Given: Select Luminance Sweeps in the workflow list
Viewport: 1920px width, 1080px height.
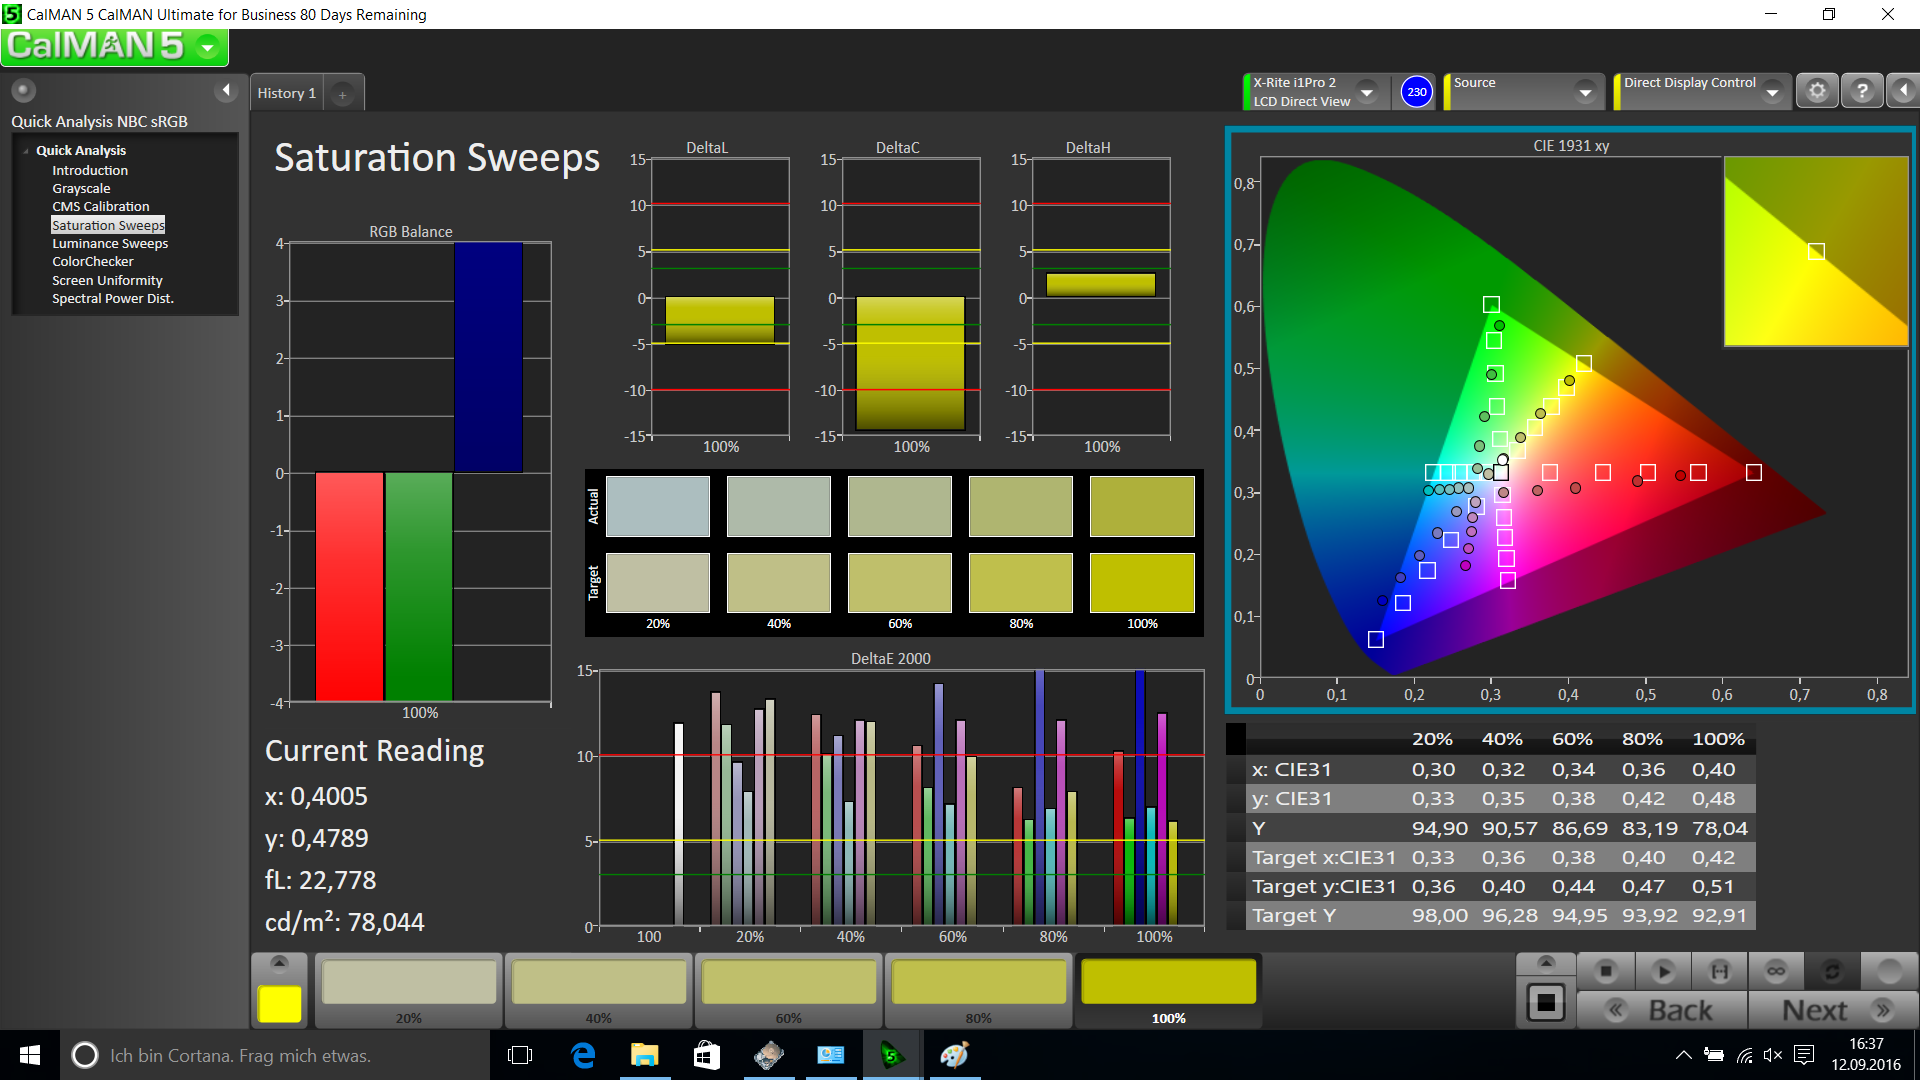Looking at the screenshot, I should (110, 243).
